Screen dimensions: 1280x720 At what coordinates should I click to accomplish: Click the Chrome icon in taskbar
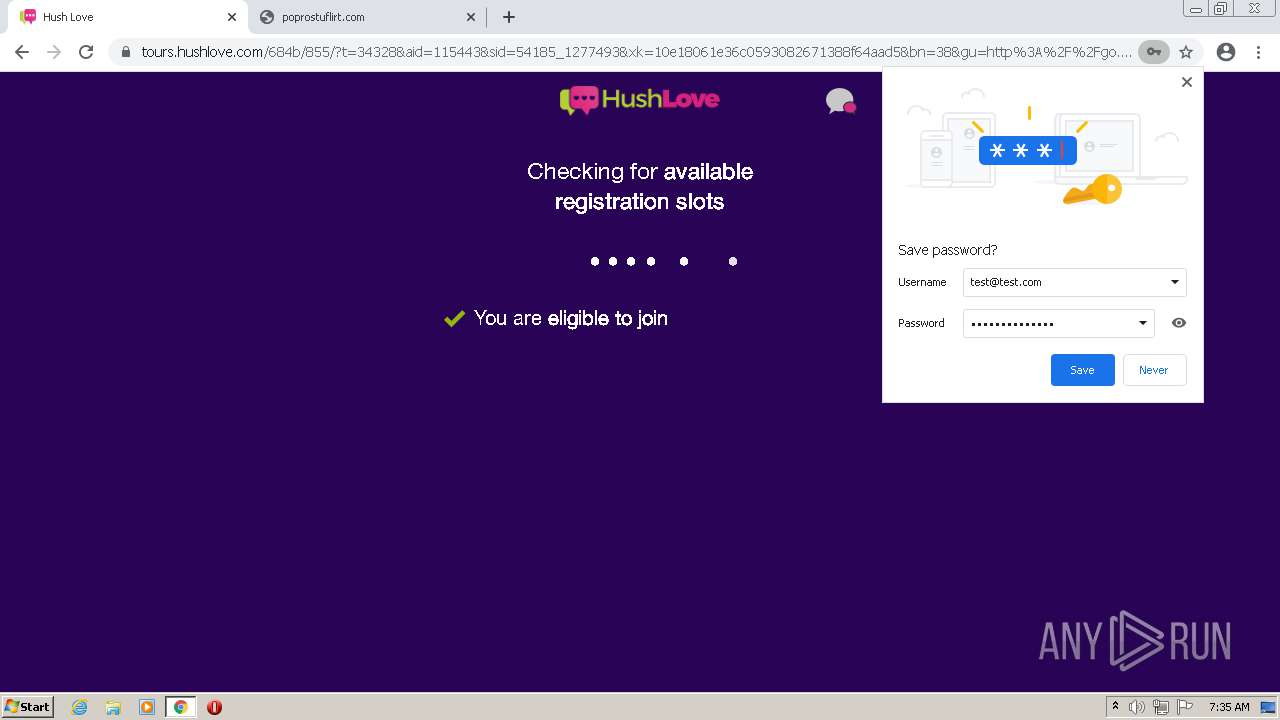pos(180,707)
